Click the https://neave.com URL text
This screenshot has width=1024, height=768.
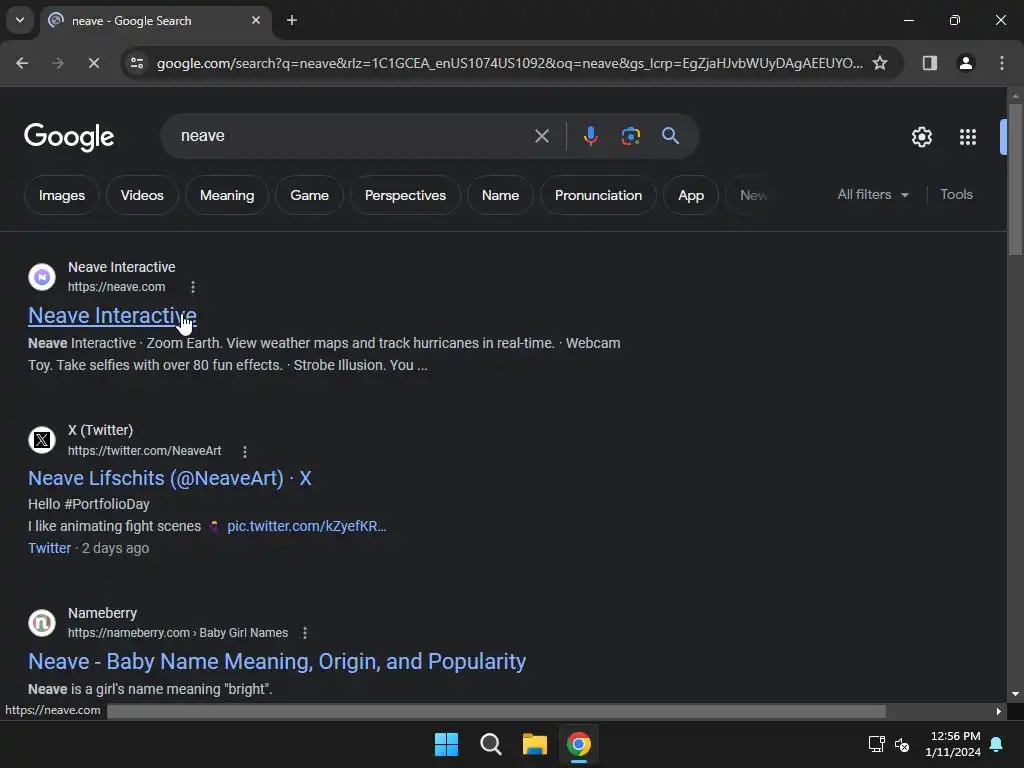[116, 287]
